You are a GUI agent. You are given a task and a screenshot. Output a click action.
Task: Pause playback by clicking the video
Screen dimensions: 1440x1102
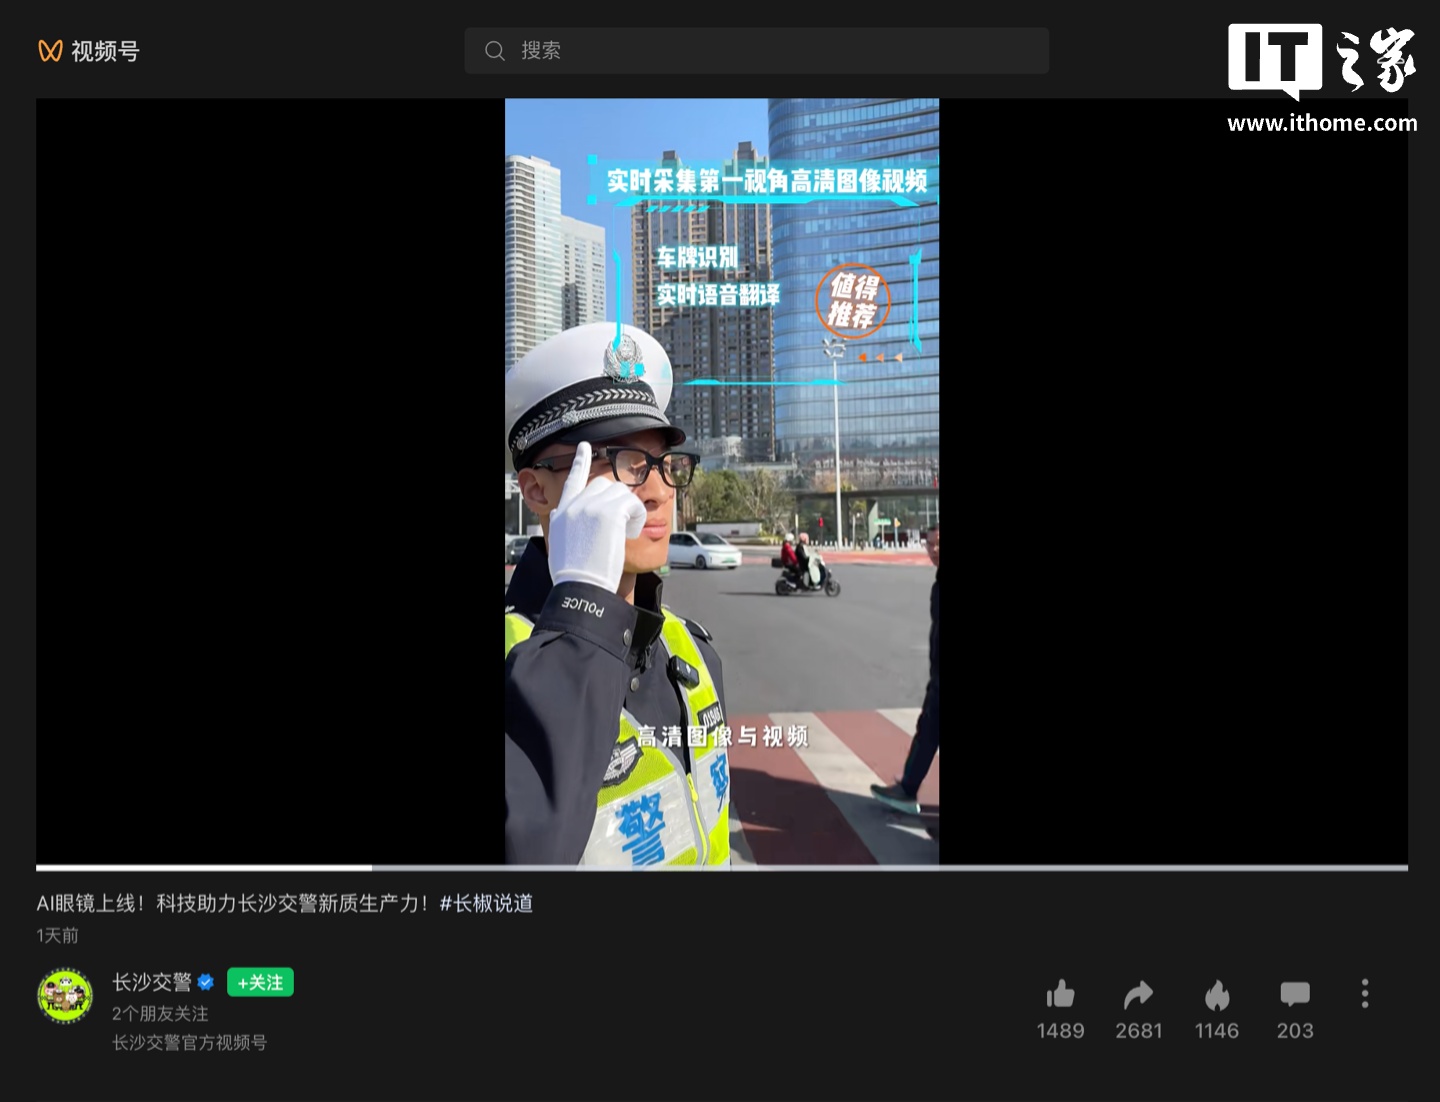click(720, 480)
